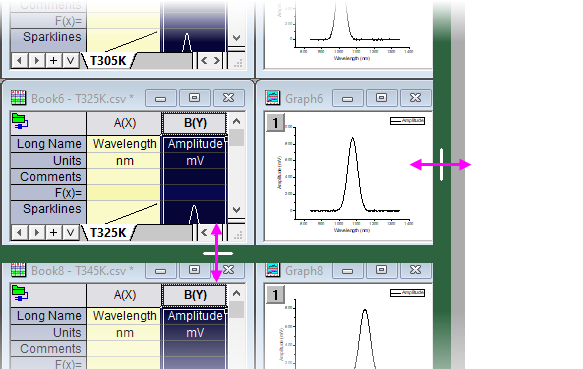Click the F(x)= cell for Wavelength in Book6
Image resolution: width=583 pixels, height=369 pixels.
coord(124,193)
